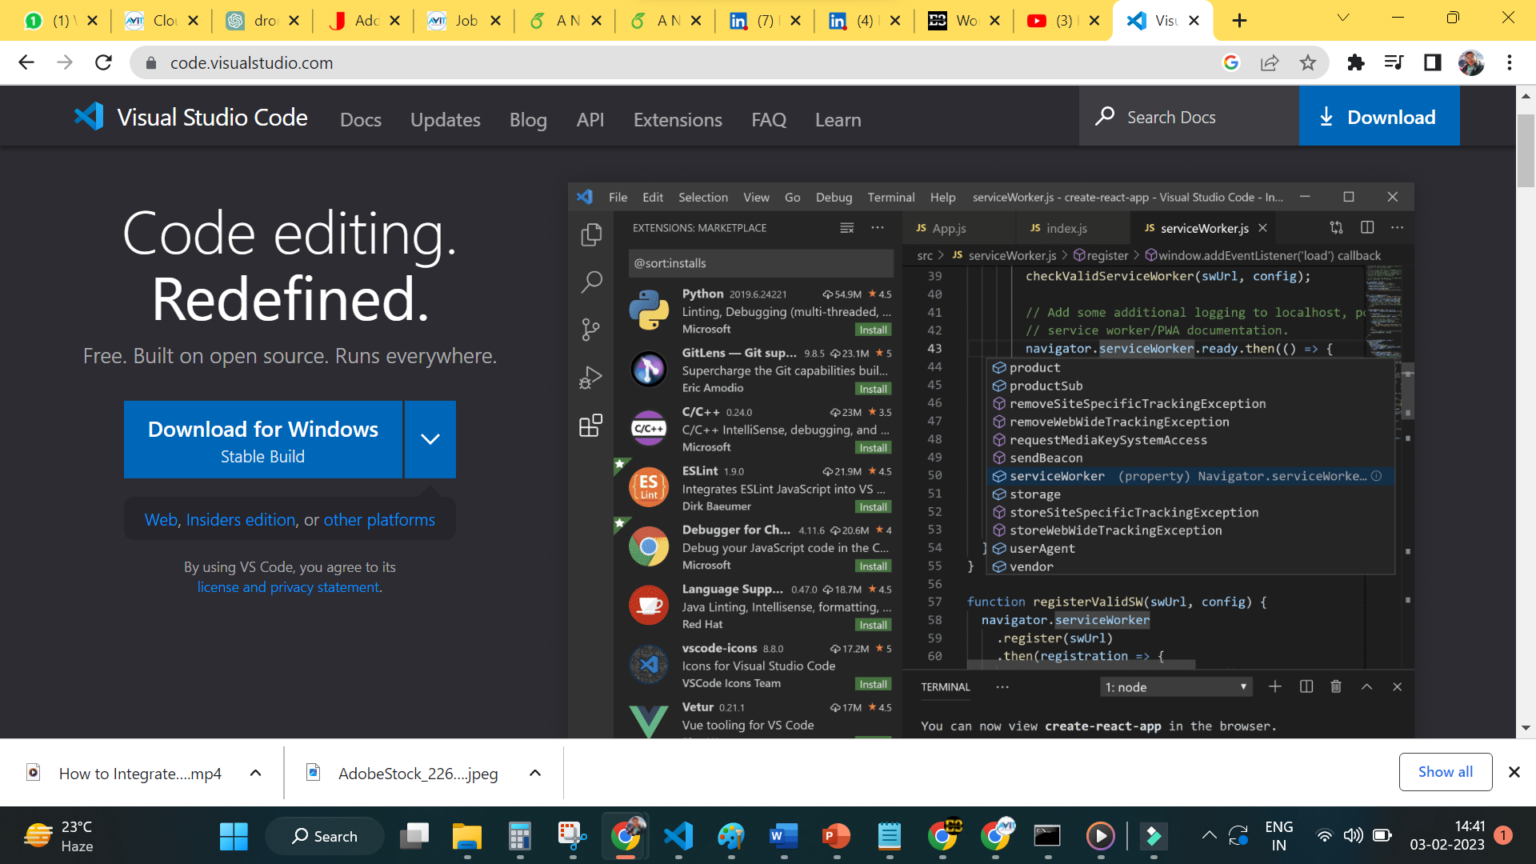Open the Docs menu item
1536x864 pixels.
pos(361,119)
